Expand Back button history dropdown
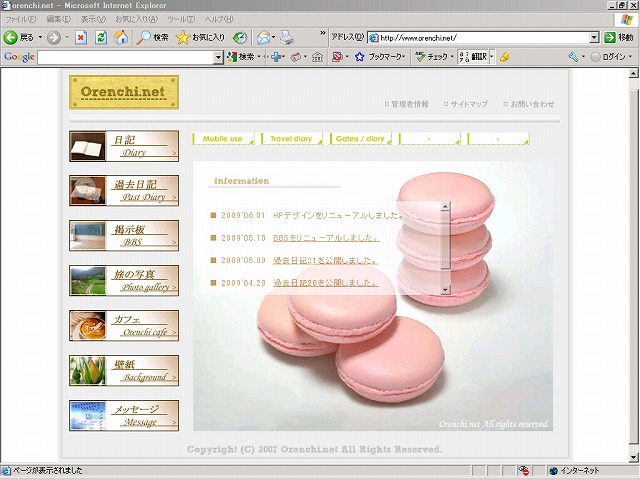This screenshot has height=480, width=640. (x=40, y=38)
